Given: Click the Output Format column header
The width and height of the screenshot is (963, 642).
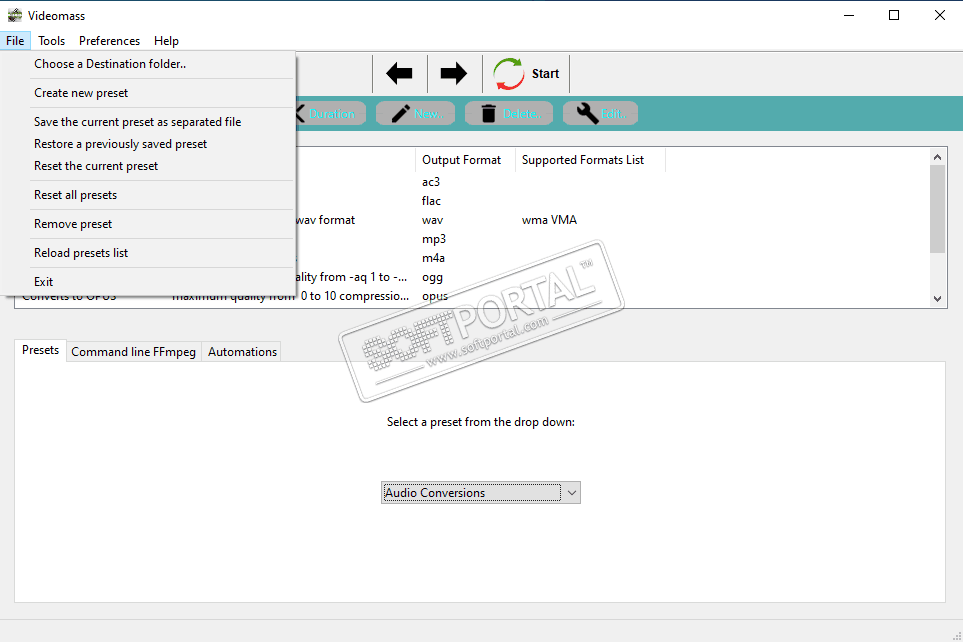Looking at the screenshot, I should click(465, 160).
